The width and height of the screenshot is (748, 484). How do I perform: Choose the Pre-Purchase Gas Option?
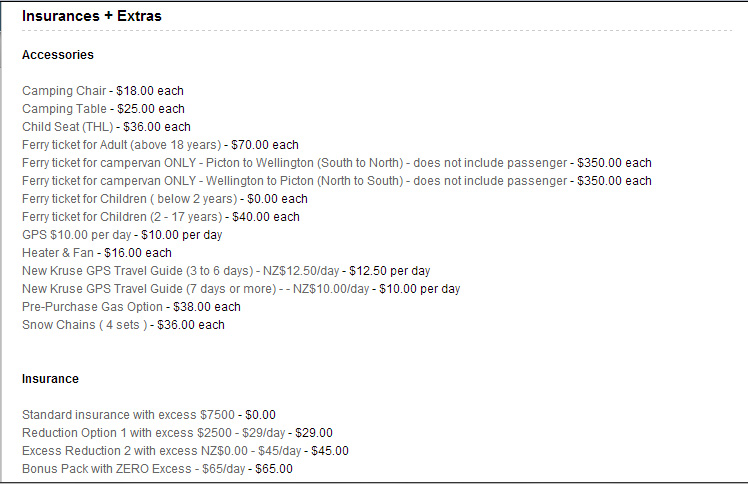(x=92, y=307)
